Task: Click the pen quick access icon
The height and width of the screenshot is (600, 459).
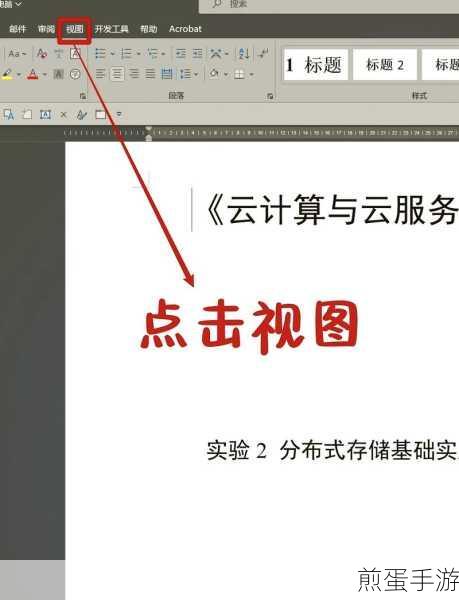Action: pos(81,114)
